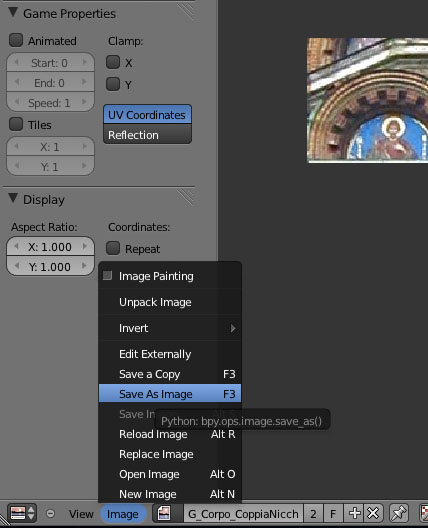428x528 pixels.
Task: Click the Game Properties panel drag grip
Action: 186,11
